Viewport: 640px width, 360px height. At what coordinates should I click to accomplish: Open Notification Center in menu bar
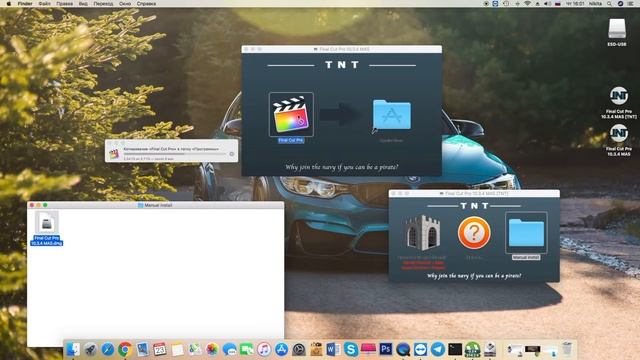(631, 4)
